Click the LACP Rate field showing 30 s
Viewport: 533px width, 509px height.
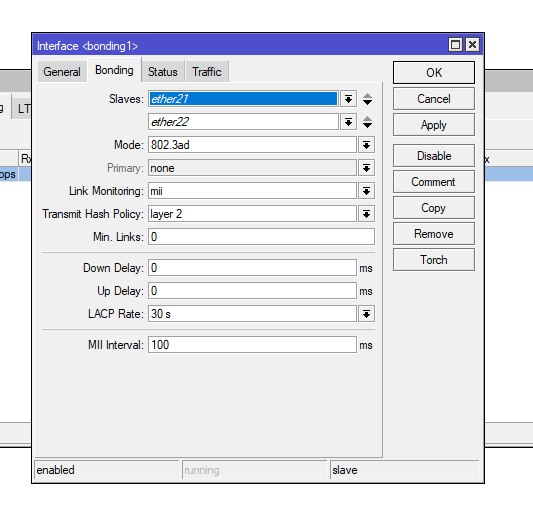[252, 314]
